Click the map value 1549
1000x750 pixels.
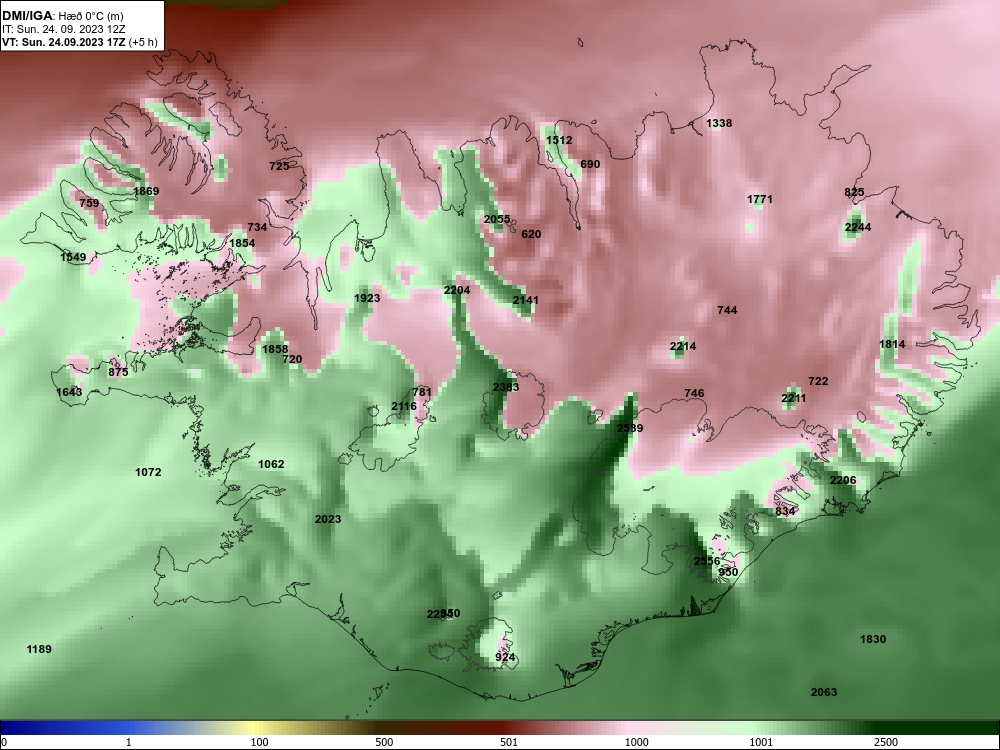[x=73, y=257]
